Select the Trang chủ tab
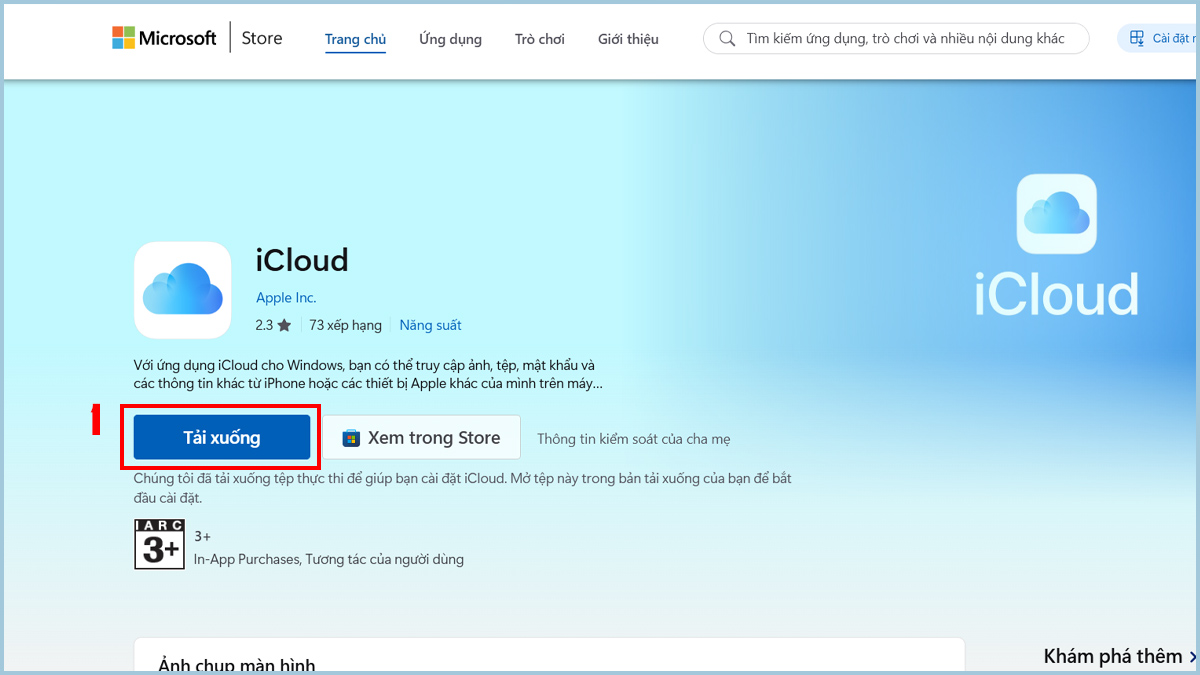Viewport: 1200px width, 675px height. click(355, 40)
